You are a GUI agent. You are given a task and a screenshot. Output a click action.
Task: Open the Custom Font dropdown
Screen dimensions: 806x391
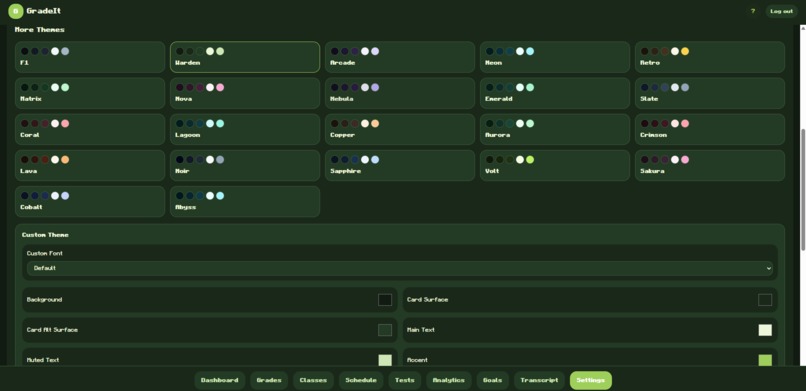pyautogui.click(x=399, y=268)
